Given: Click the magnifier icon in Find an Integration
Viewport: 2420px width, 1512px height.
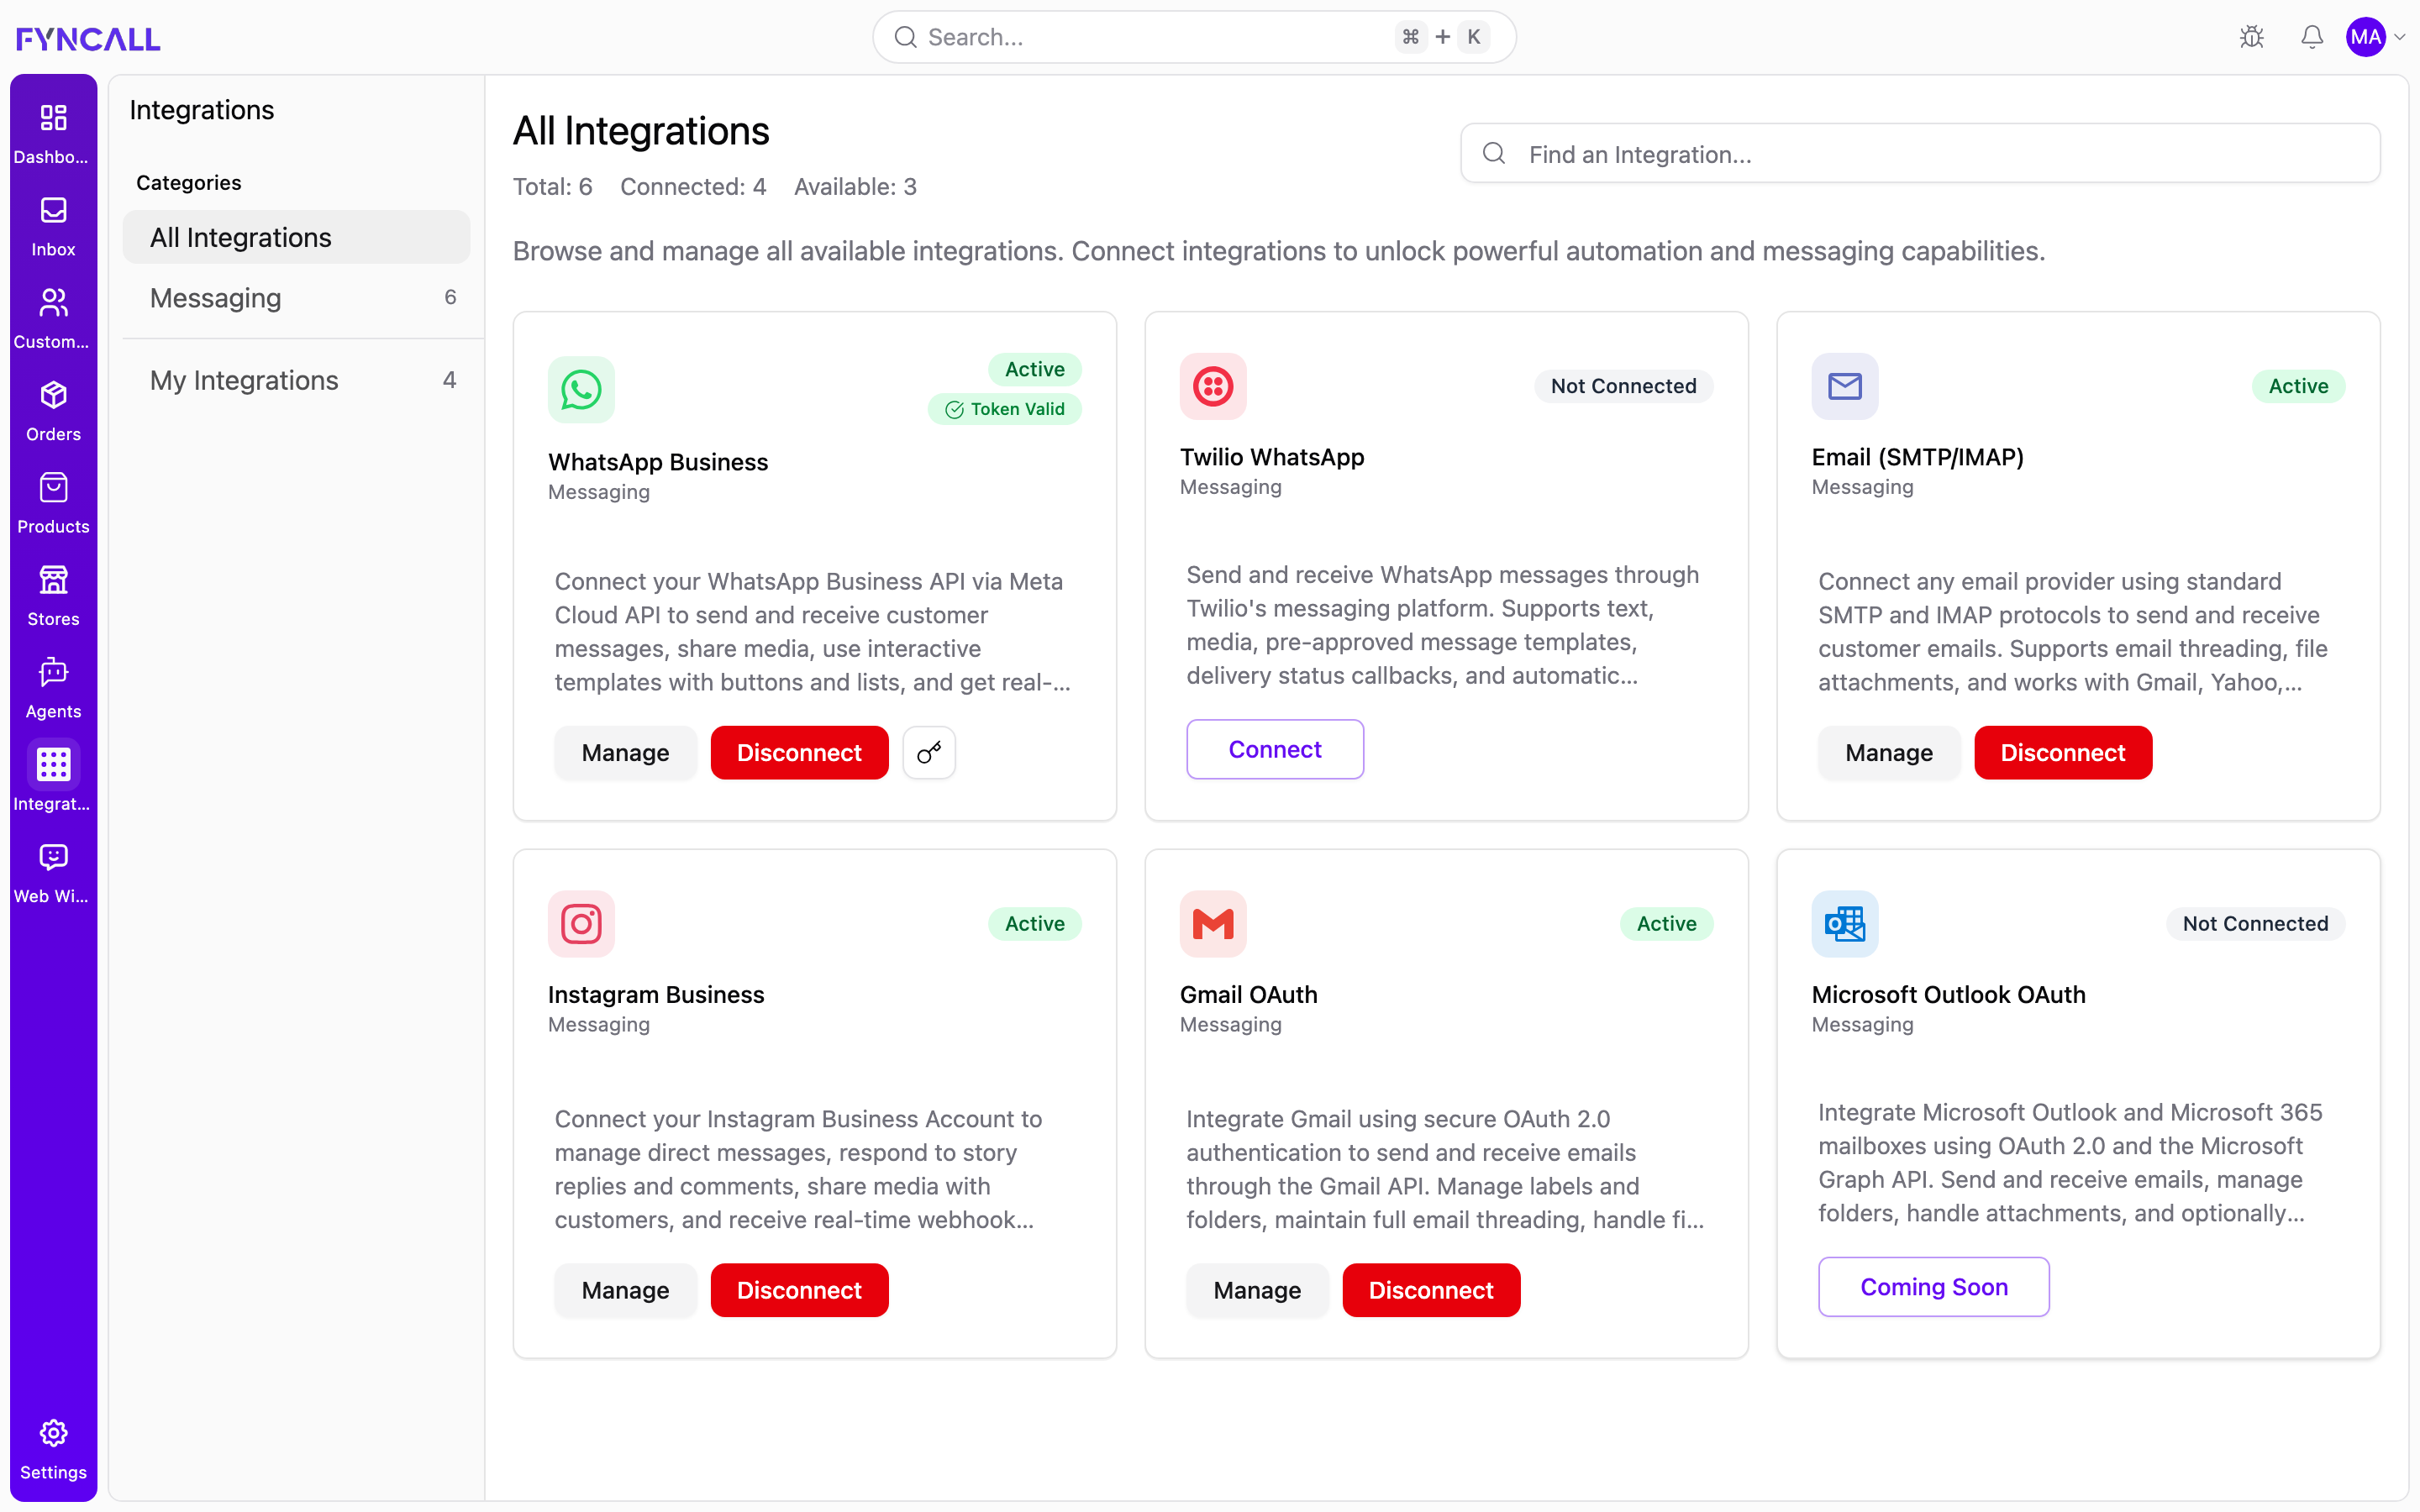Looking at the screenshot, I should click(1494, 153).
